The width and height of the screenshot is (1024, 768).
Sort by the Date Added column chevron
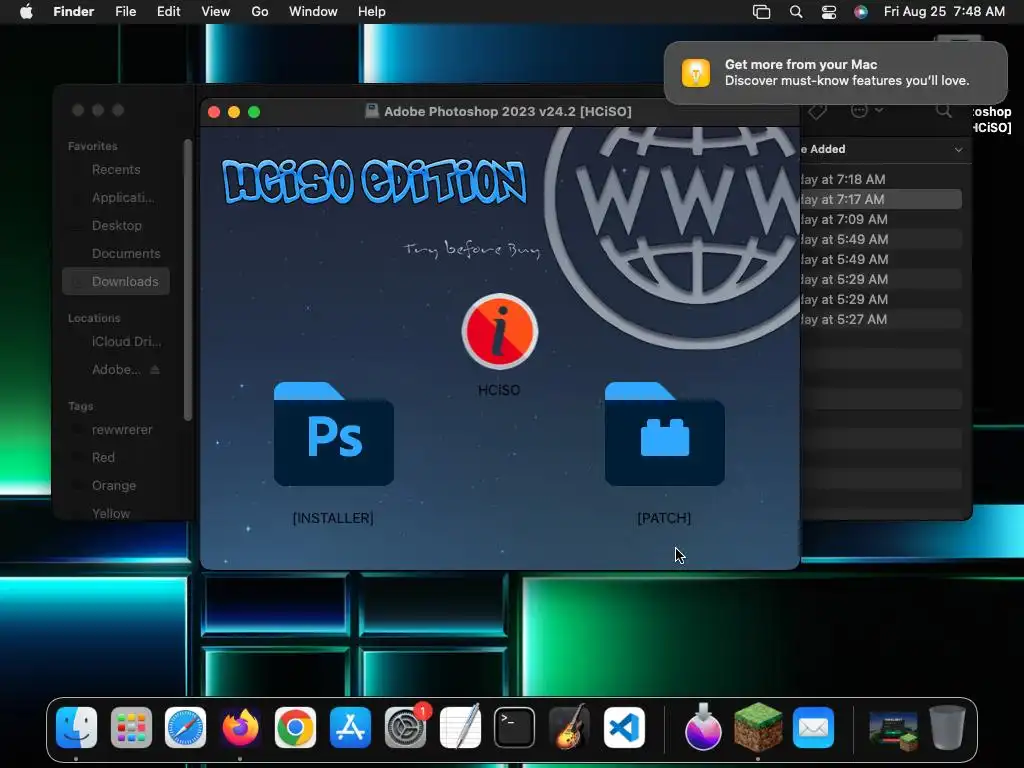point(958,150)
